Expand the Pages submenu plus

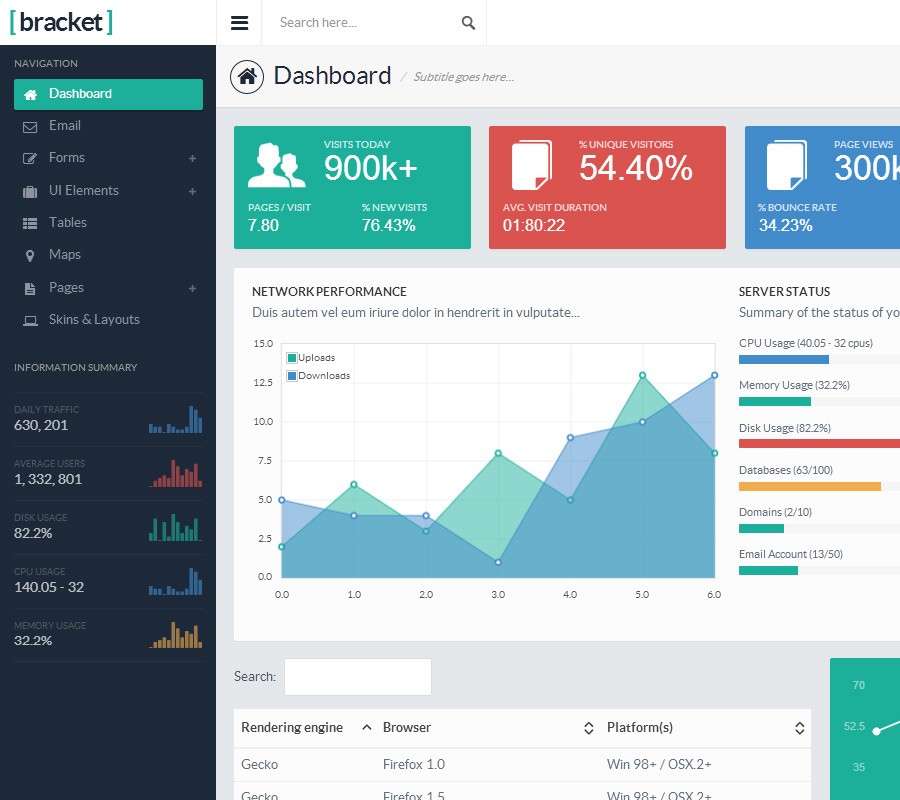point(192,288)
